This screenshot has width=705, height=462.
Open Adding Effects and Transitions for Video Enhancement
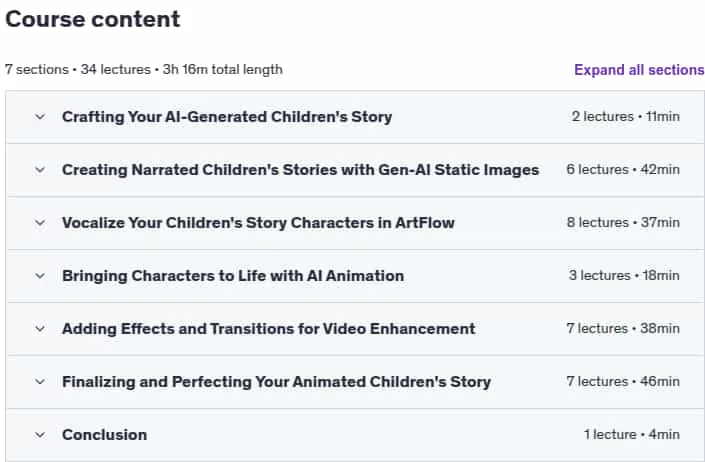[x=268, y=329]
